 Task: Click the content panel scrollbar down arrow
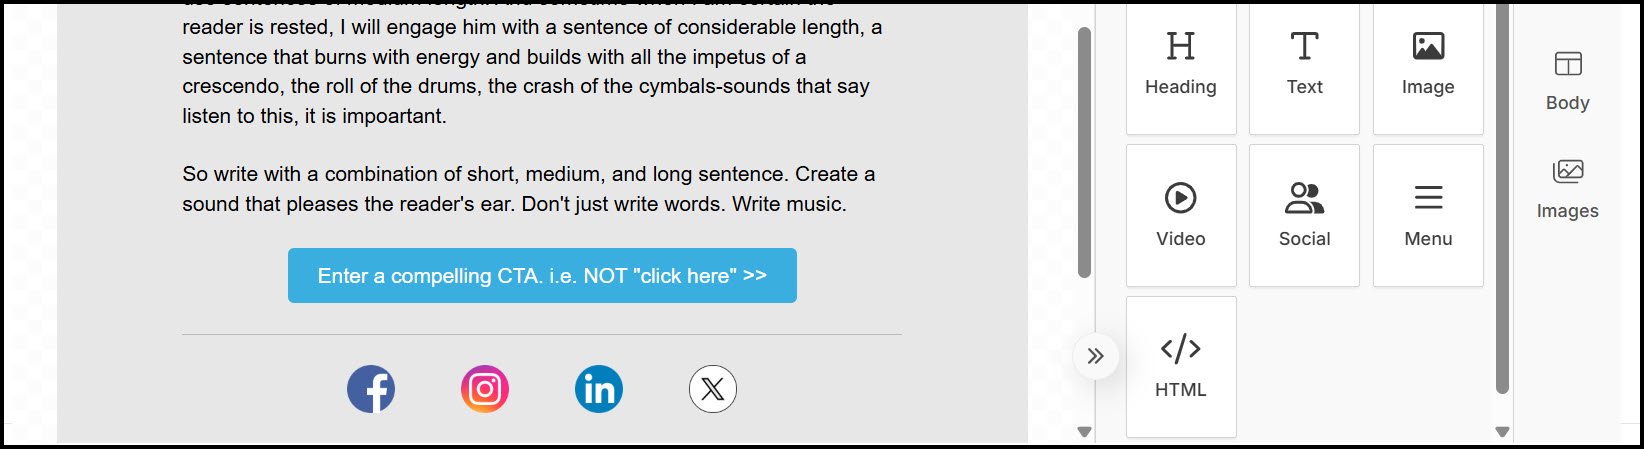(x=1502, y=432)
